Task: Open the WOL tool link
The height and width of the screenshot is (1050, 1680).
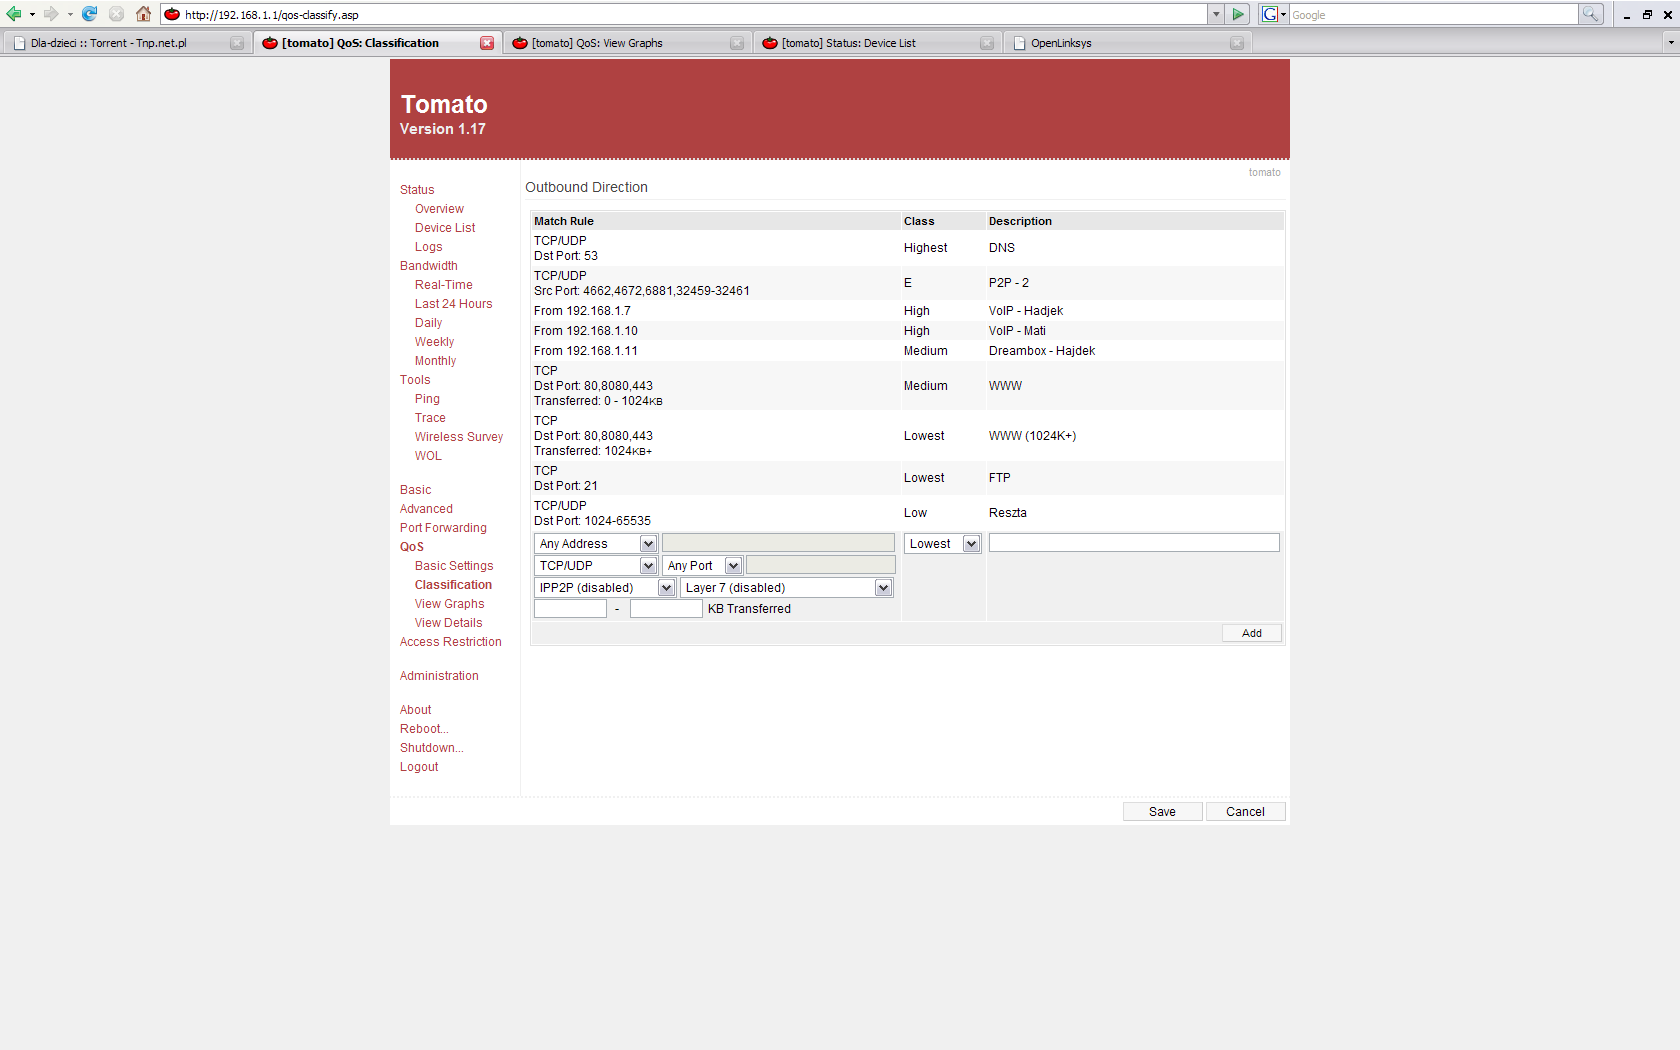Action: 428,456
